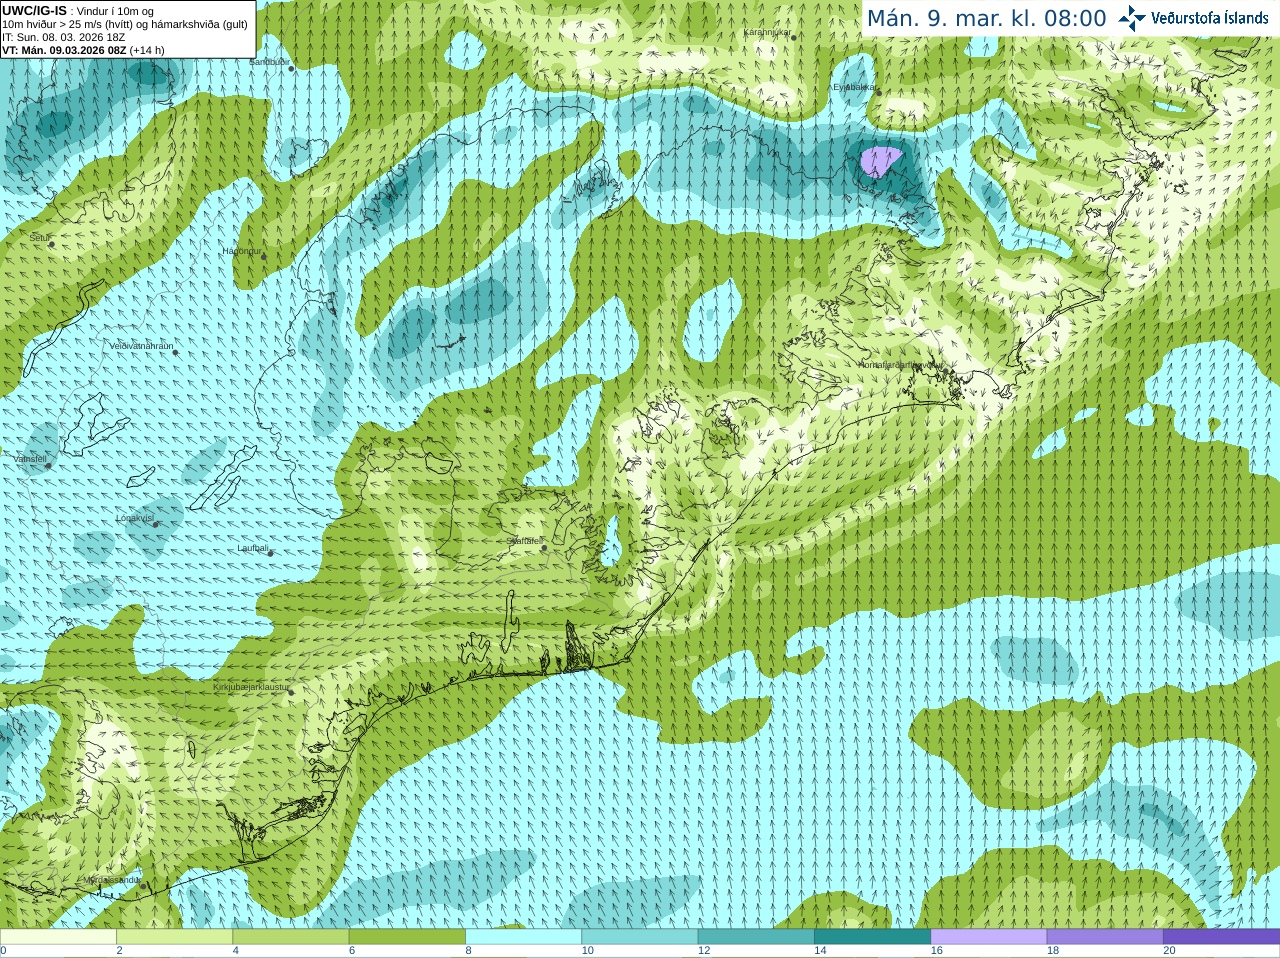Click the Hágöngur station label
The width and height of the screenshot is (1280, 958).
[242, 251]
